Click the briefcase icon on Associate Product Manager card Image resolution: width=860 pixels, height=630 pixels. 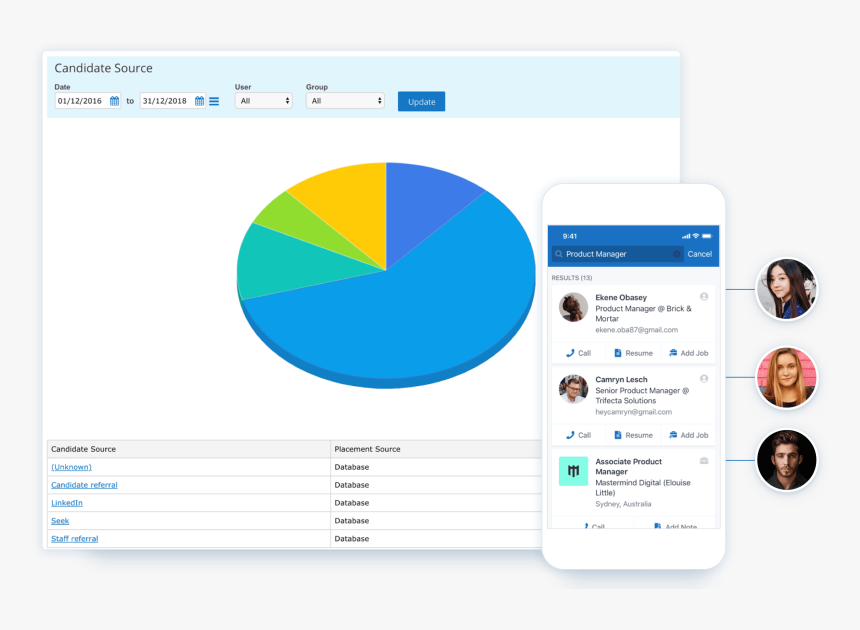(x=702, y=460)
